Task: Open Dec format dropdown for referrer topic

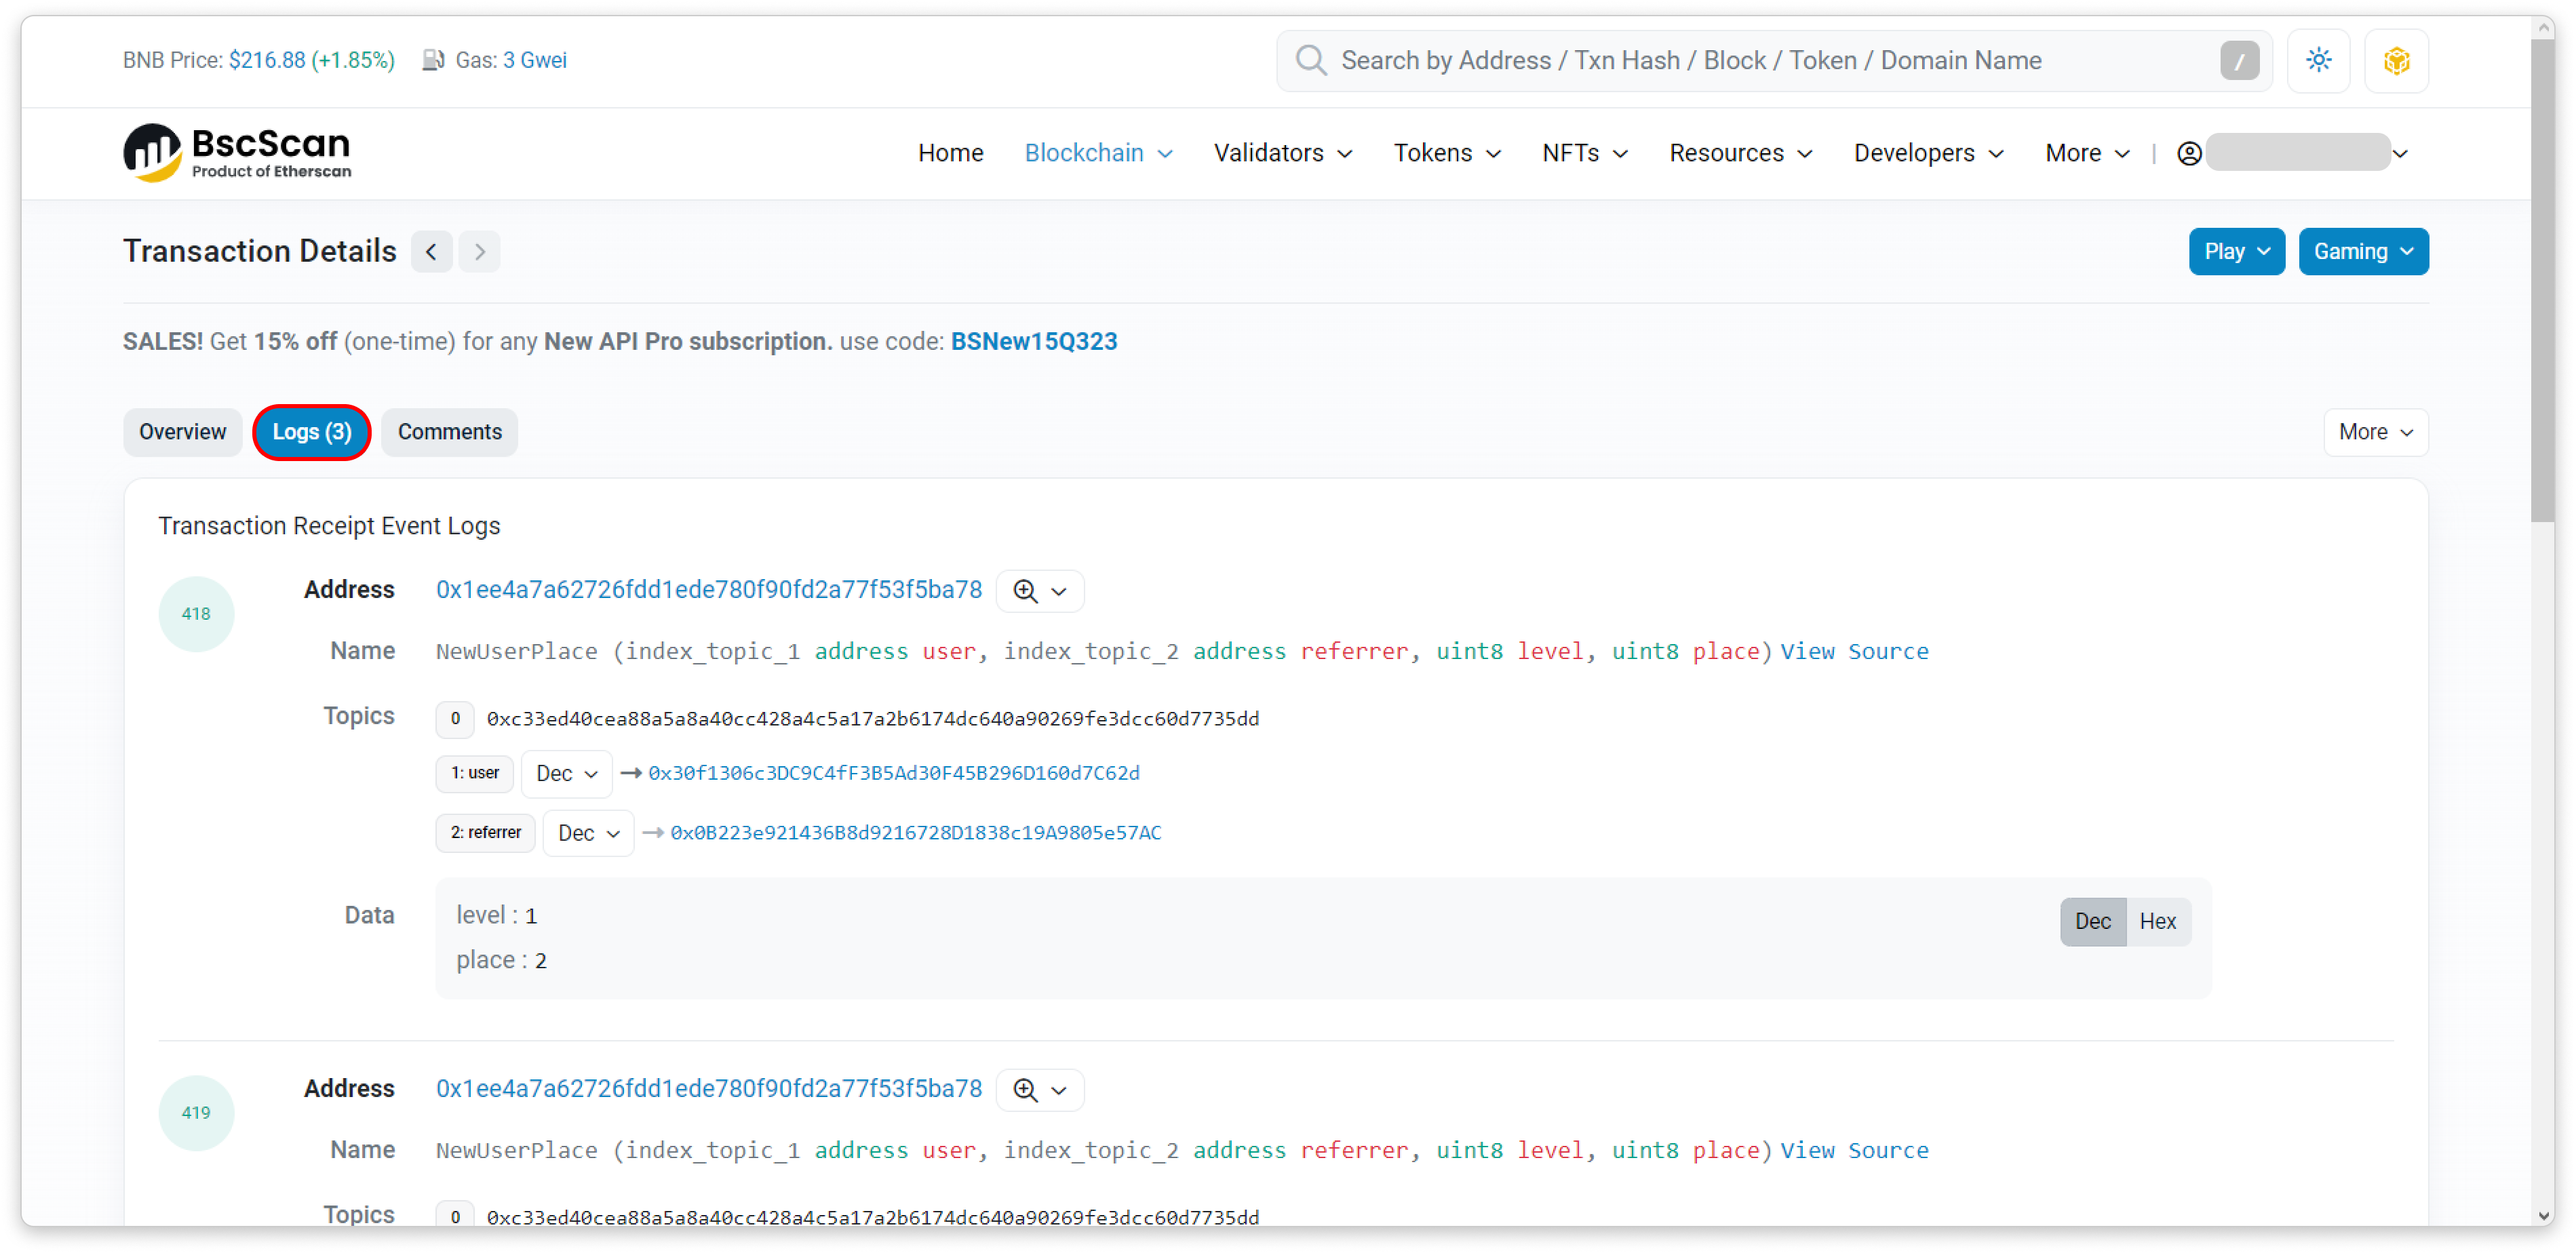Action: [x=588, y=833]
